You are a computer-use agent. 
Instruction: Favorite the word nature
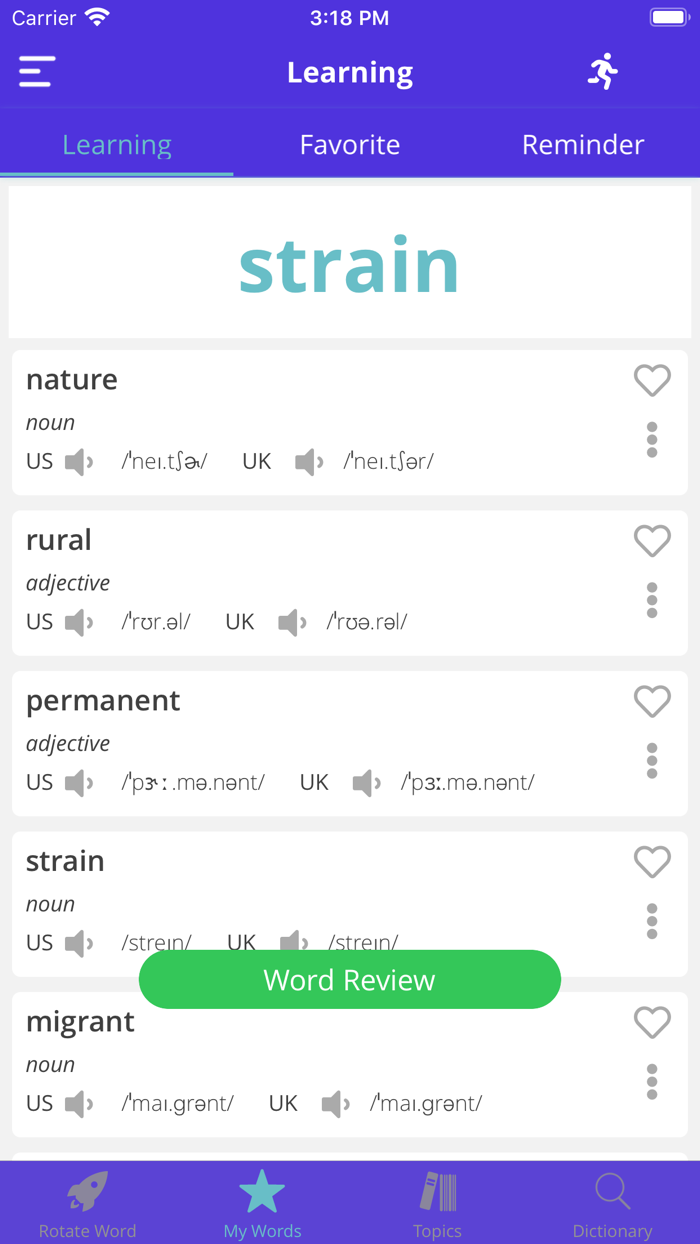[x=652, y=381]
